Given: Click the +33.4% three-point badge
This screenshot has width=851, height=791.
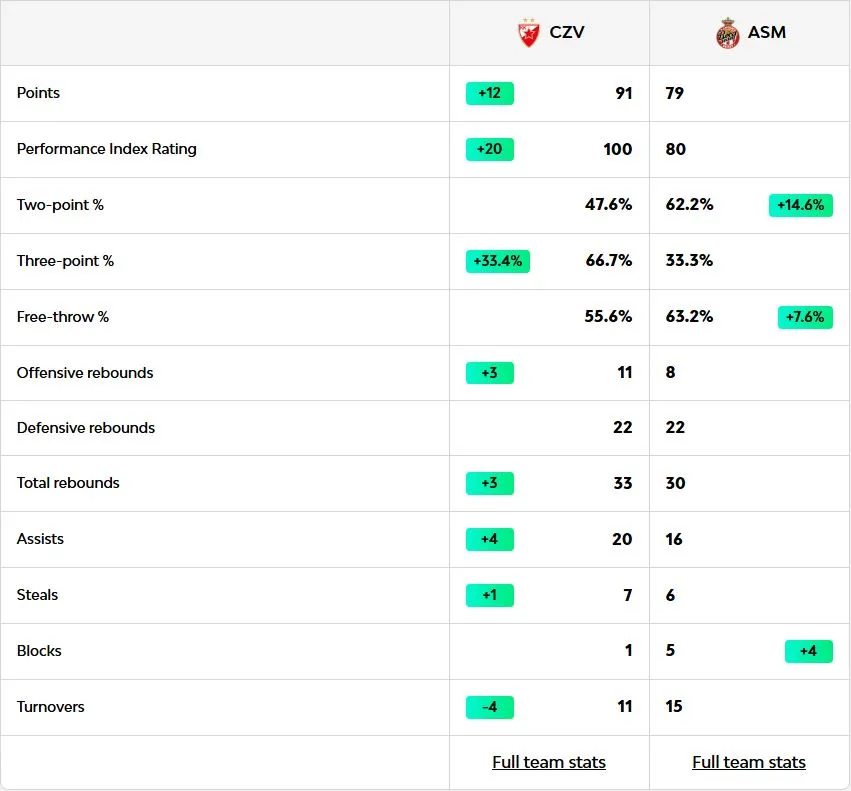Looking at the screenshot, I should [497, 261].
